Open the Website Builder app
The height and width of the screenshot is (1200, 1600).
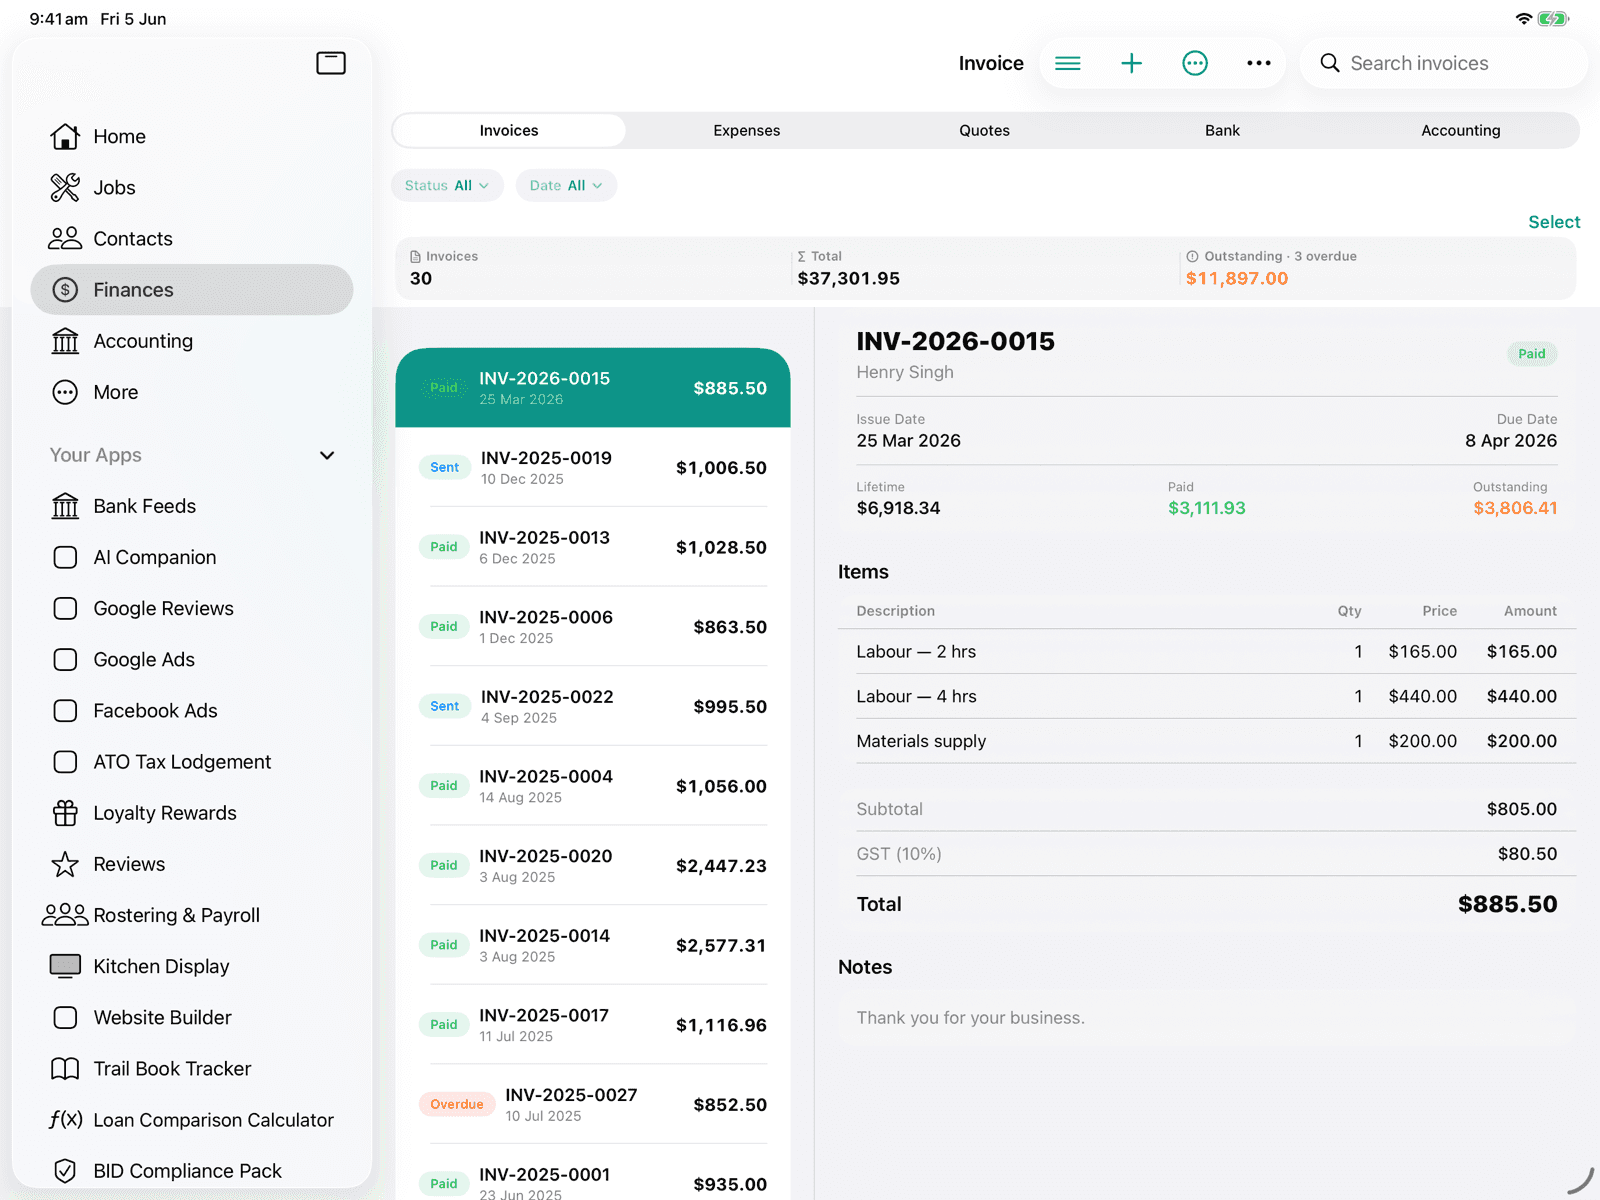click(192, 1017)
